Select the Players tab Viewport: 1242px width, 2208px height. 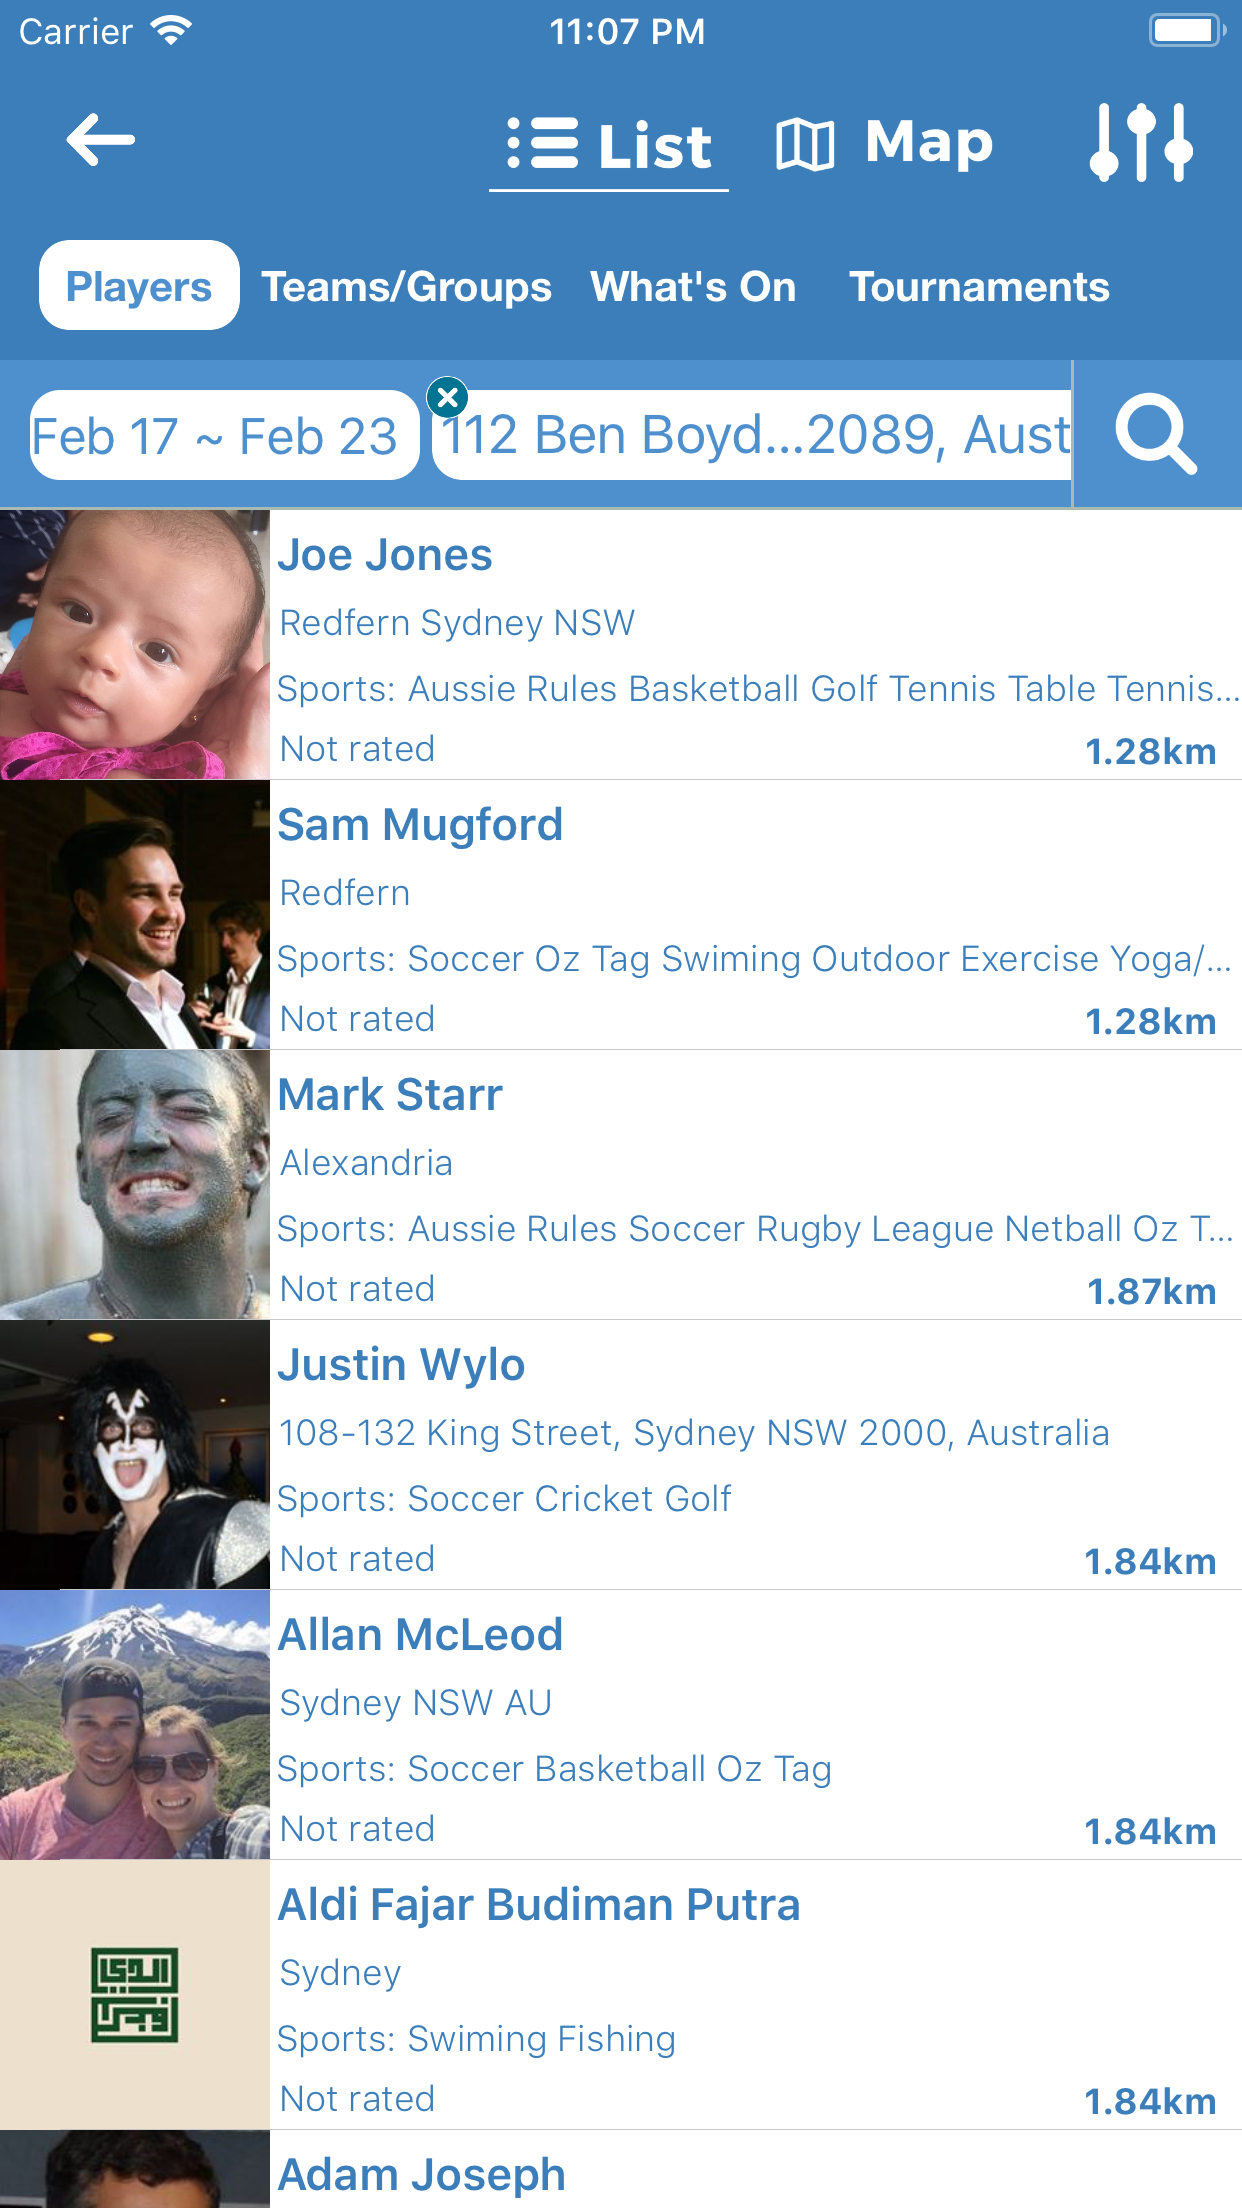(x=139, y=286)
